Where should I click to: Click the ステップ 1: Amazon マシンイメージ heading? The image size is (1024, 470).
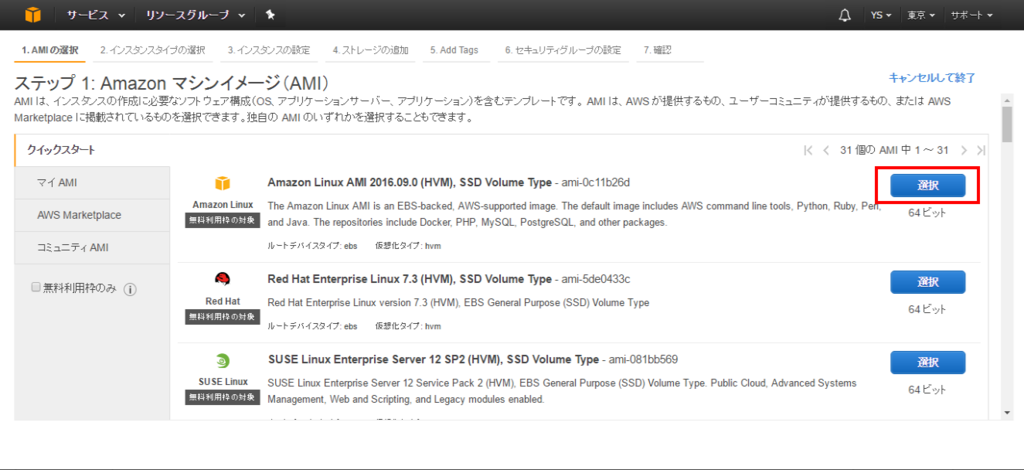(170, 84)
